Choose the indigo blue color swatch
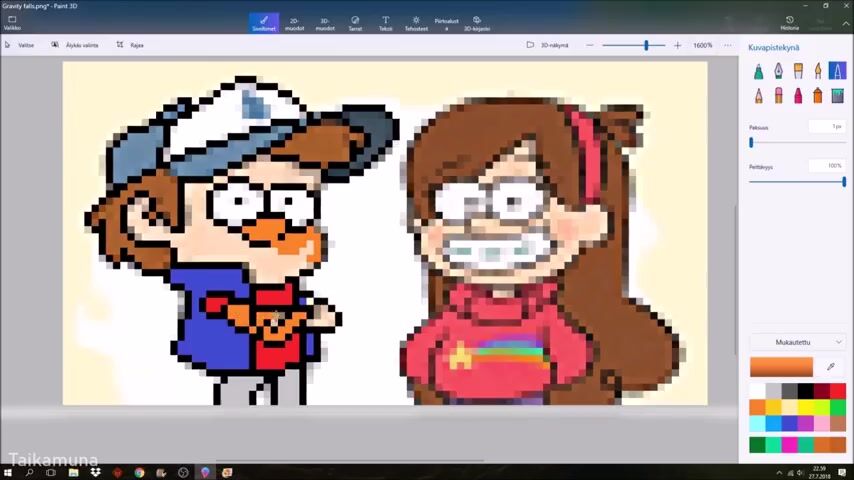 790,423
